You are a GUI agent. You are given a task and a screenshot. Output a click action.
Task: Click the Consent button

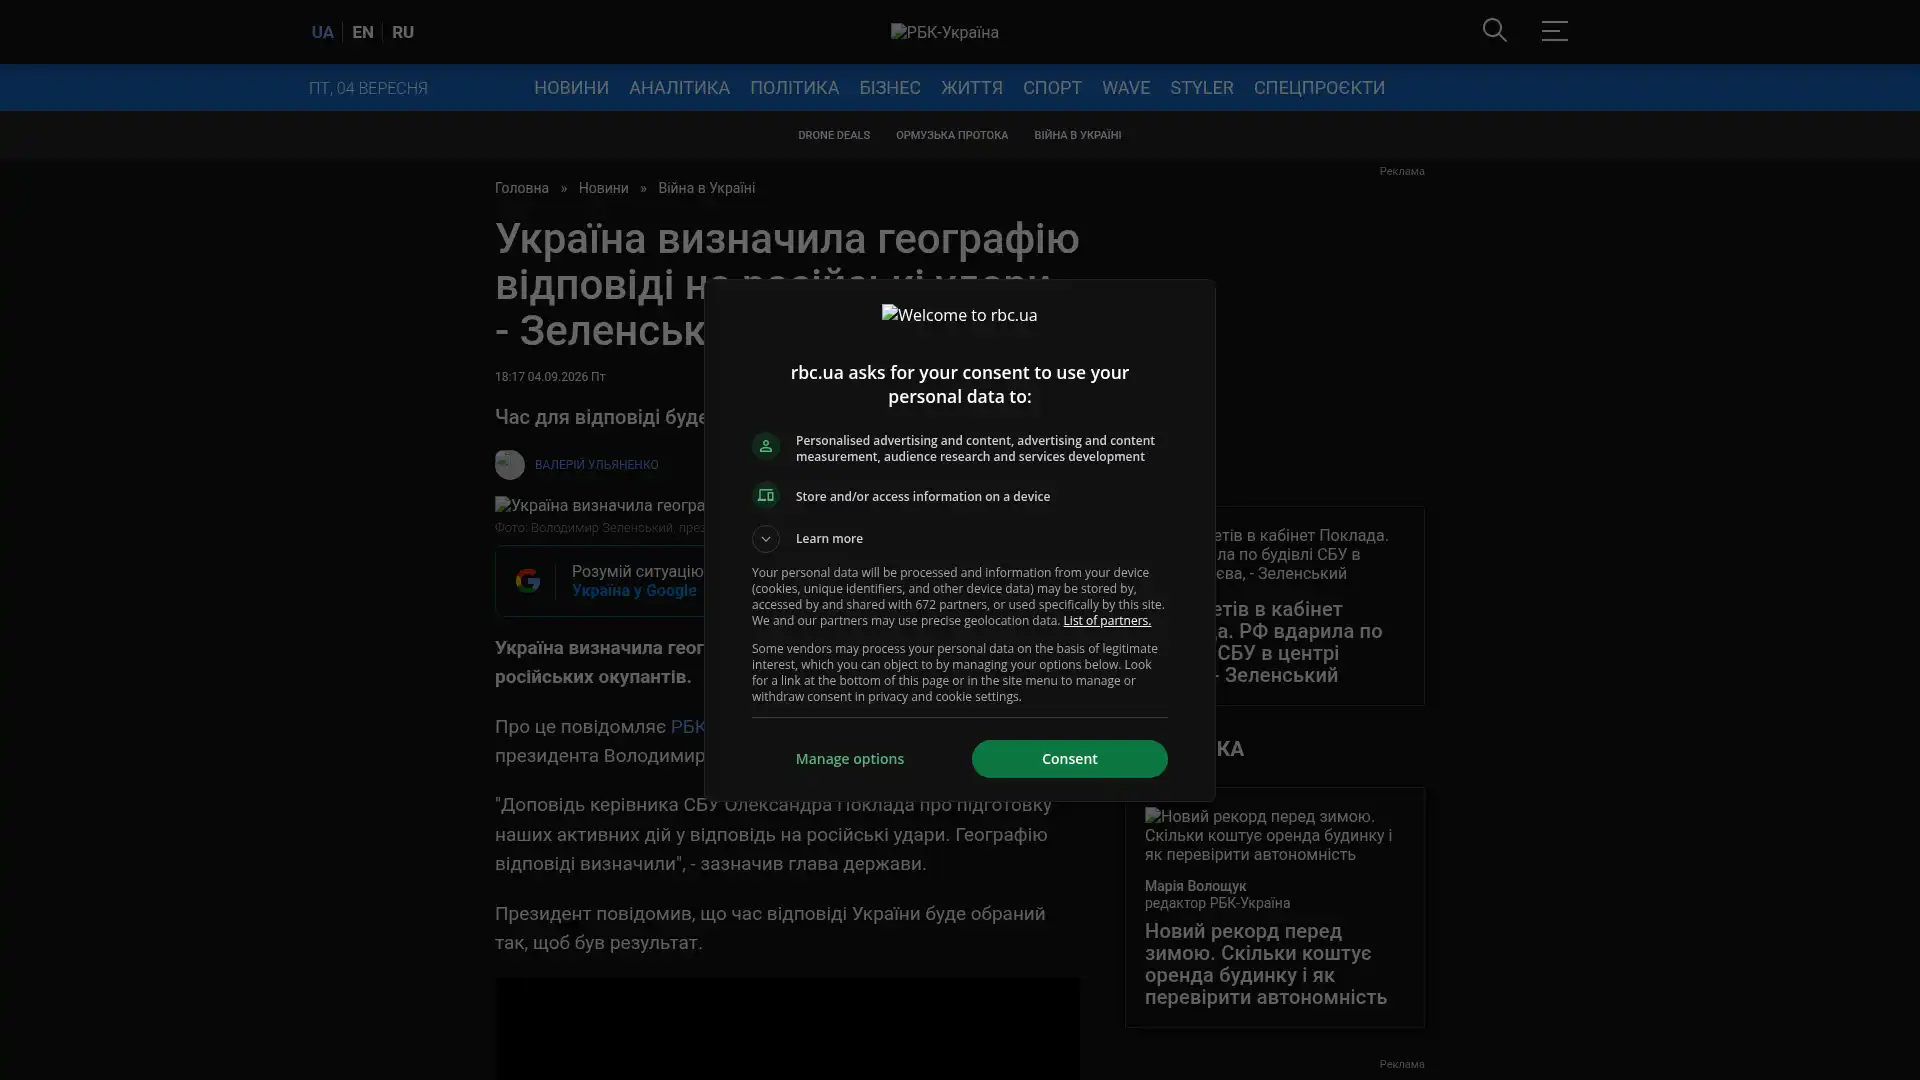(1069, 759)
